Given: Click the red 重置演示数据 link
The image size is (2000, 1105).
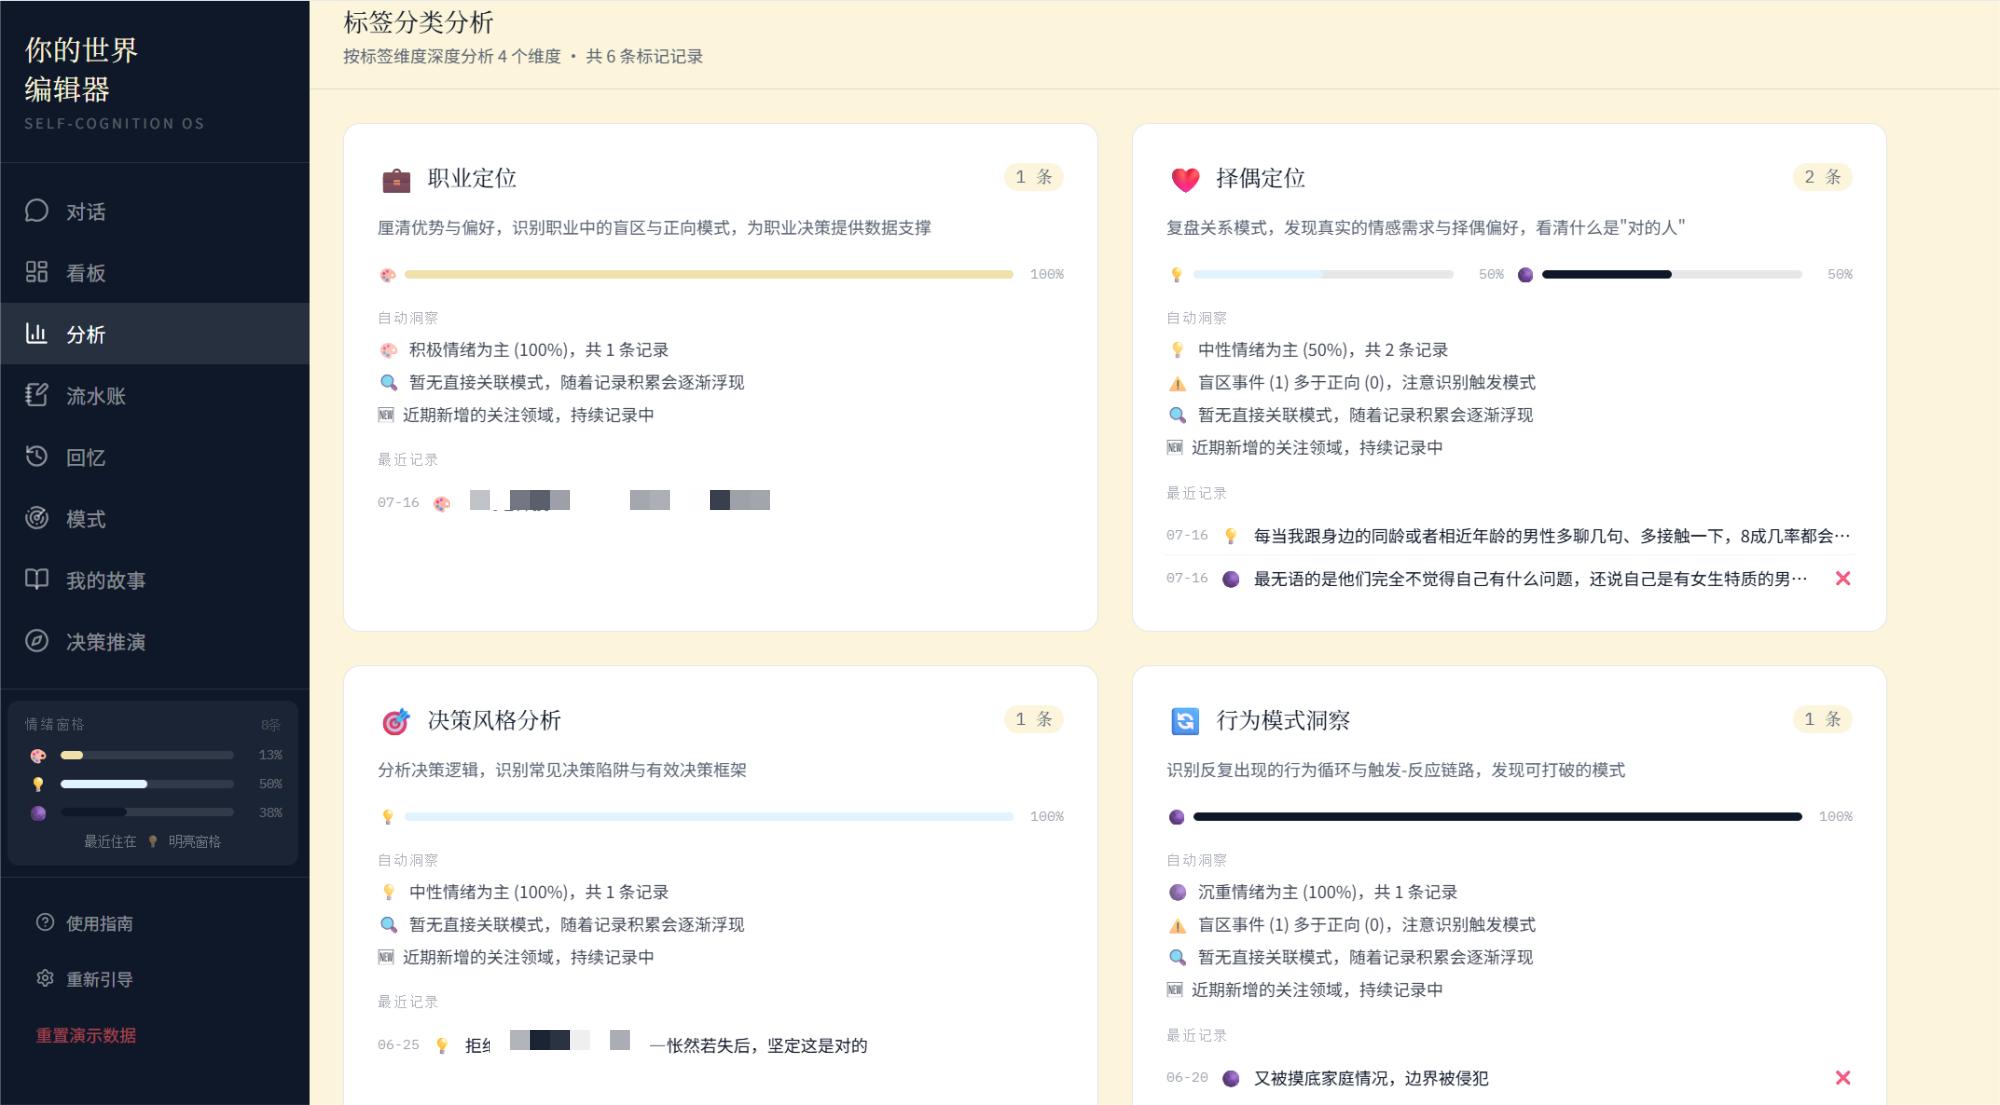Looking at the screenshot, I should [86, 1035].
